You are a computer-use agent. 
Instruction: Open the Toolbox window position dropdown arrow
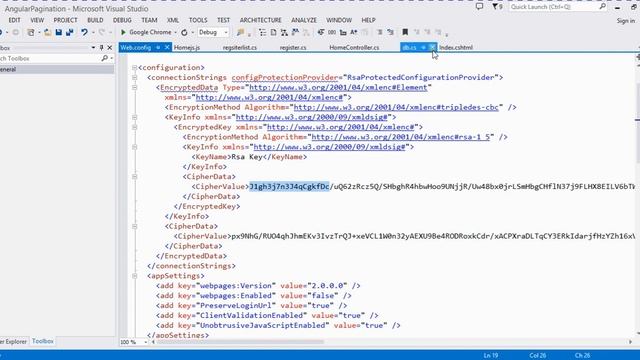click(93, 48)
